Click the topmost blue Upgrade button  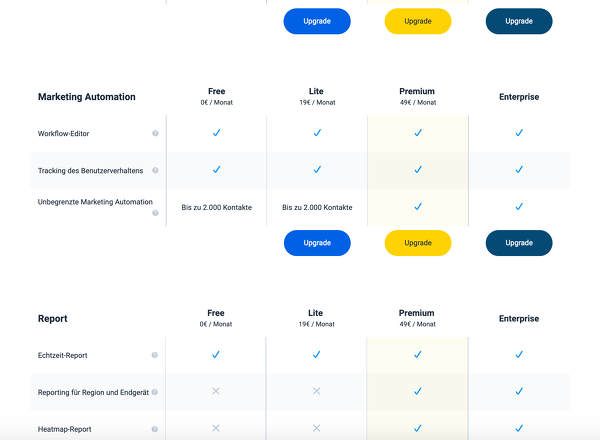pyautogui.click(x=317, y=21)
